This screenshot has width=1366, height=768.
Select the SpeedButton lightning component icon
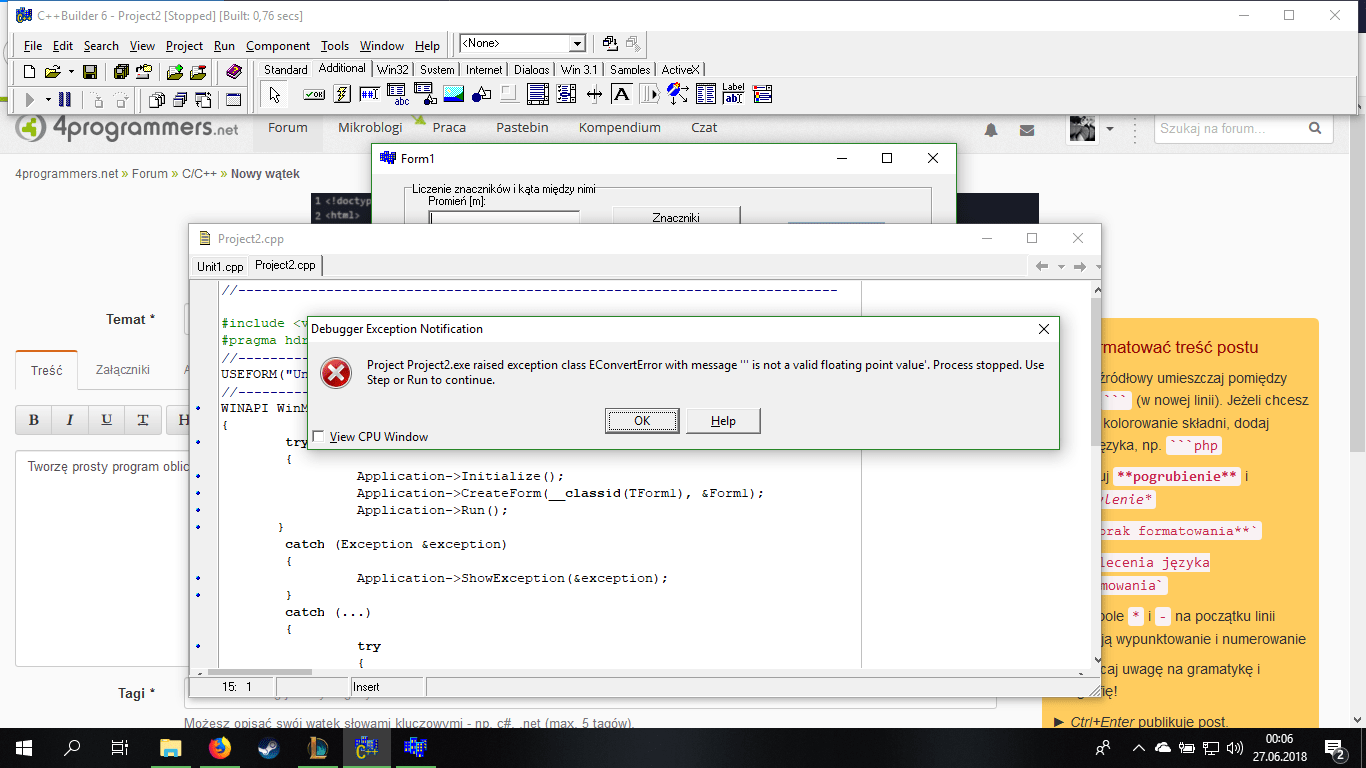[341, 95]
